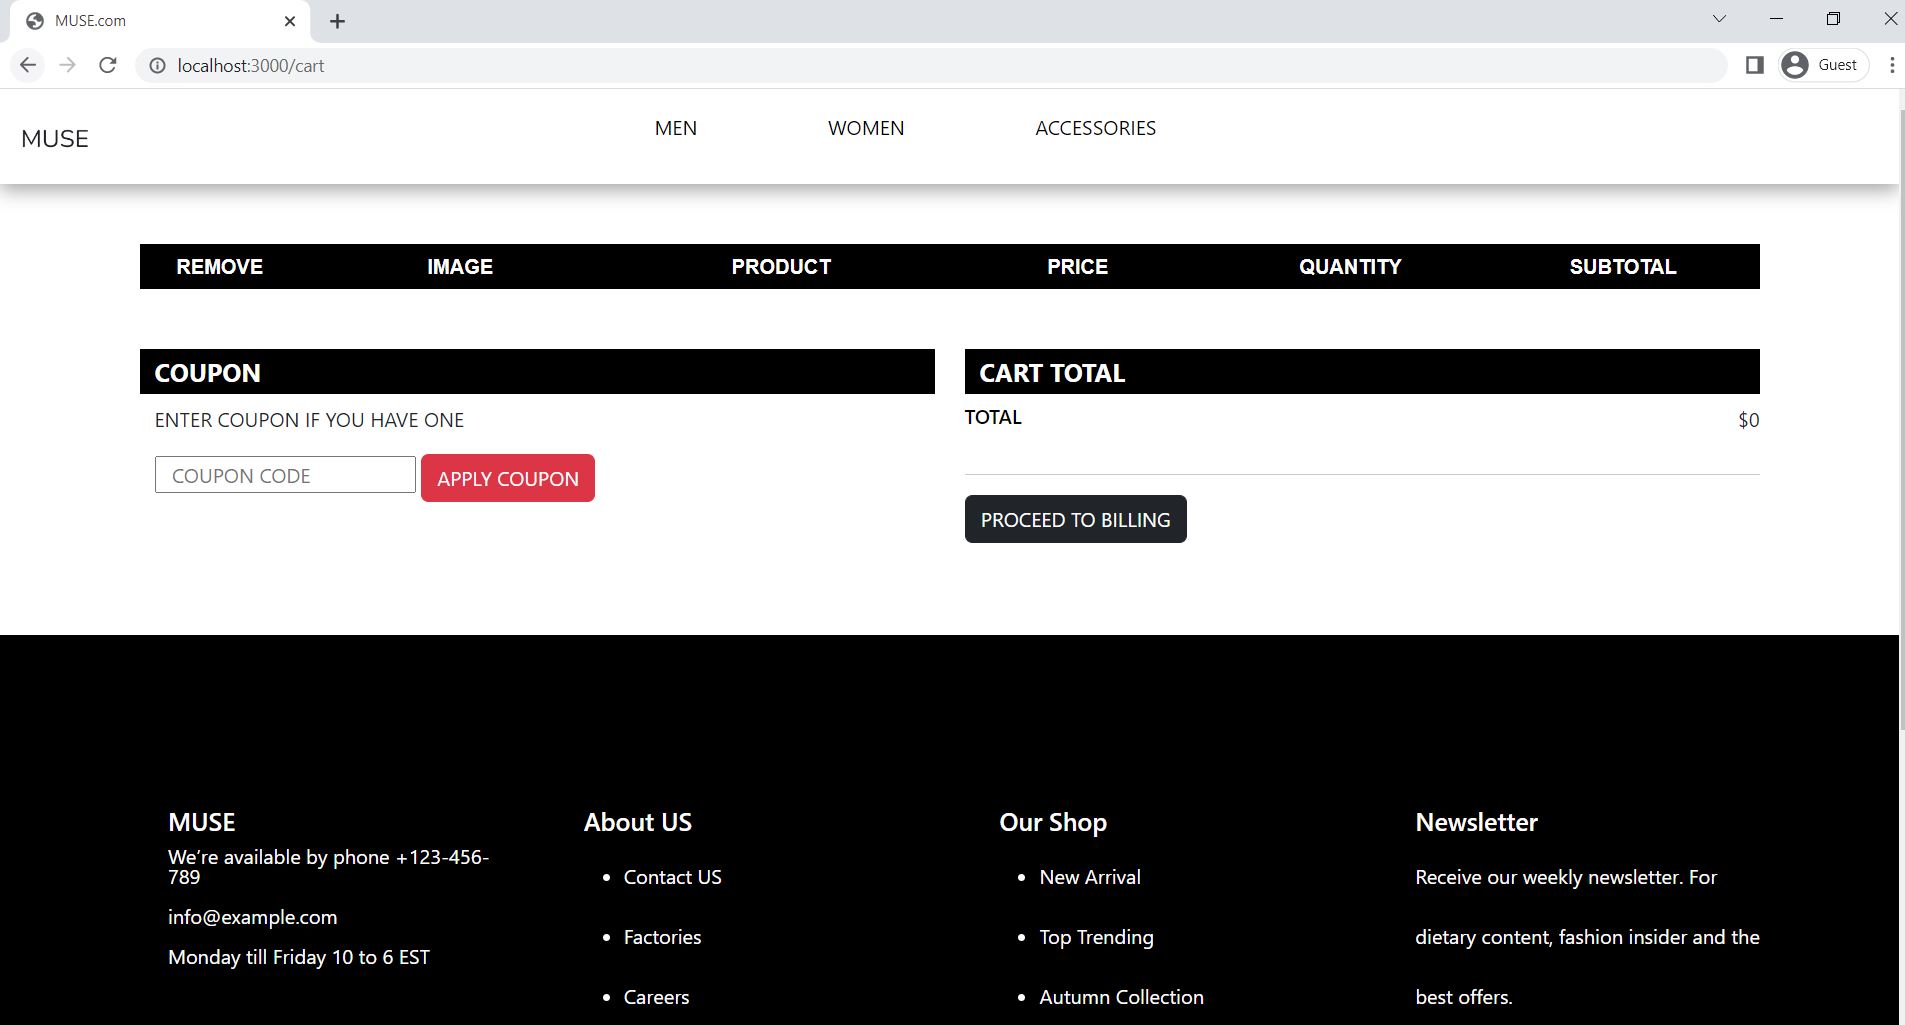Switch to the MEN menu item
Viewport: 1905px width, 1025px height.
[x=675, y=128]
